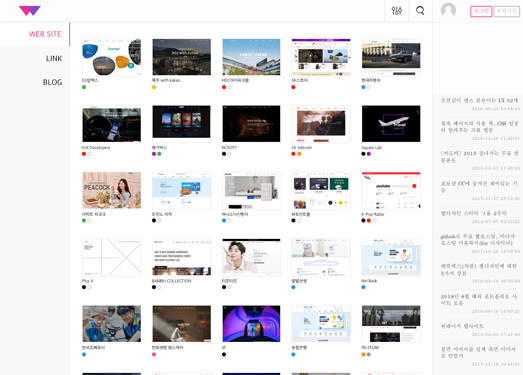This screenshot has width=523, height=375.
Task: Click the SK telecom title link
Action: [x=302, y=147]
